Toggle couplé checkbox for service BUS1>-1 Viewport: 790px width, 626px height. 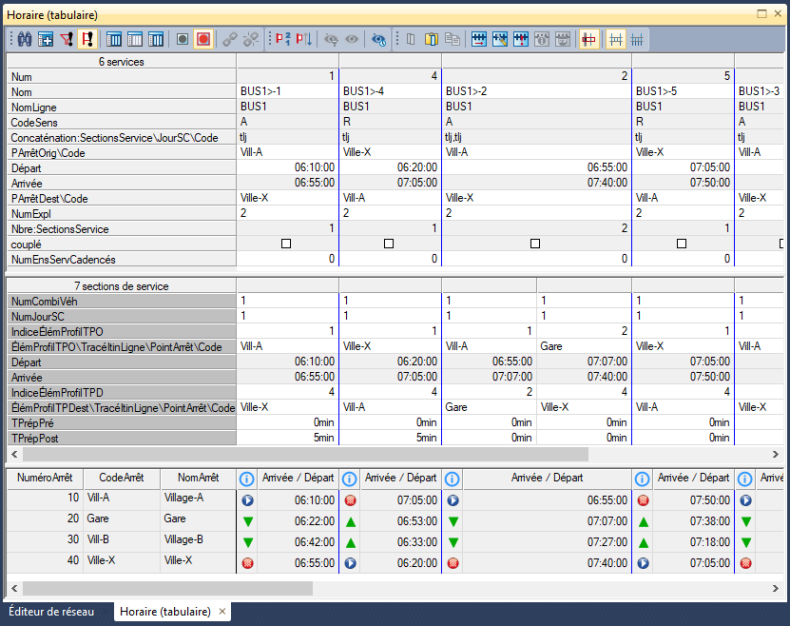pos(286,243)
